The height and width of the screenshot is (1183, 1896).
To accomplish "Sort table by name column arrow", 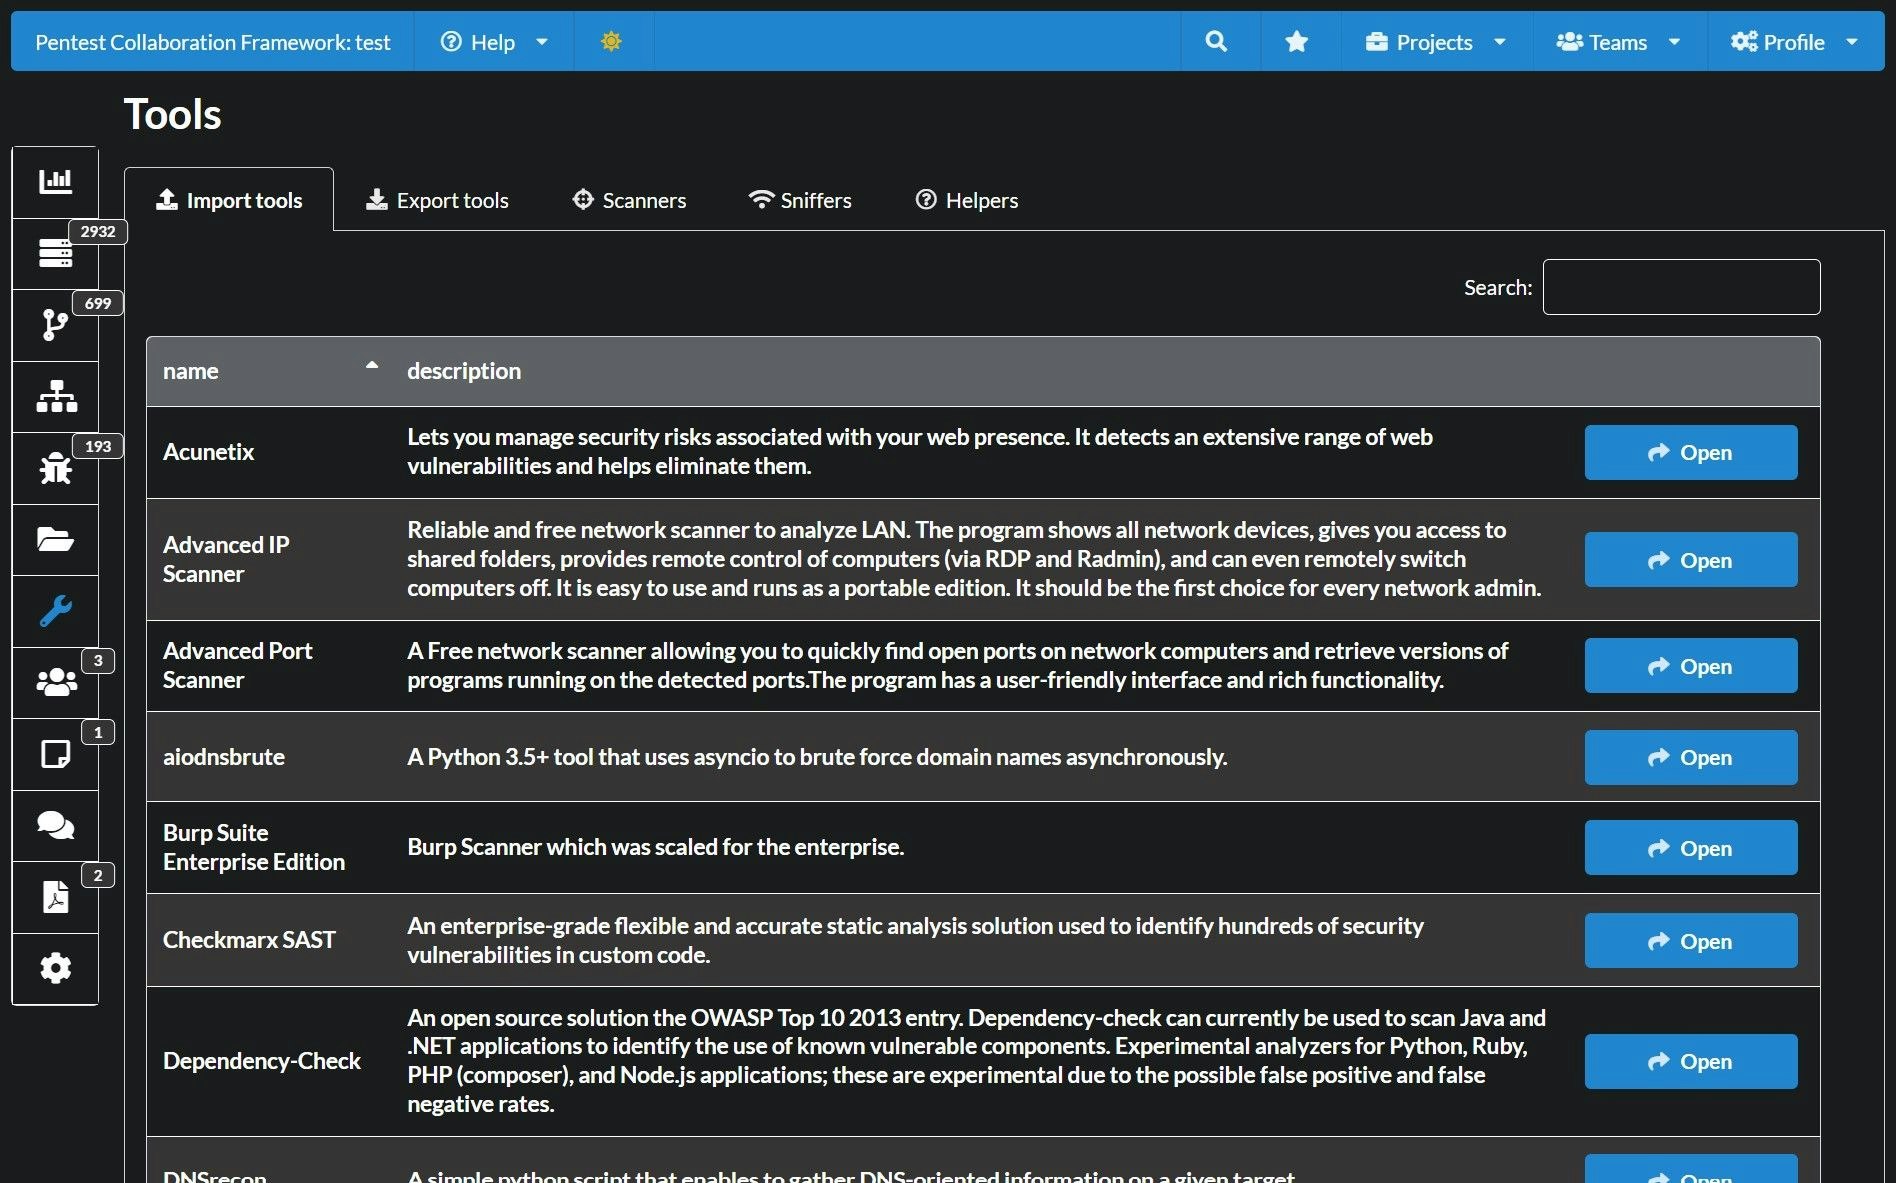I will click(372, 366).
